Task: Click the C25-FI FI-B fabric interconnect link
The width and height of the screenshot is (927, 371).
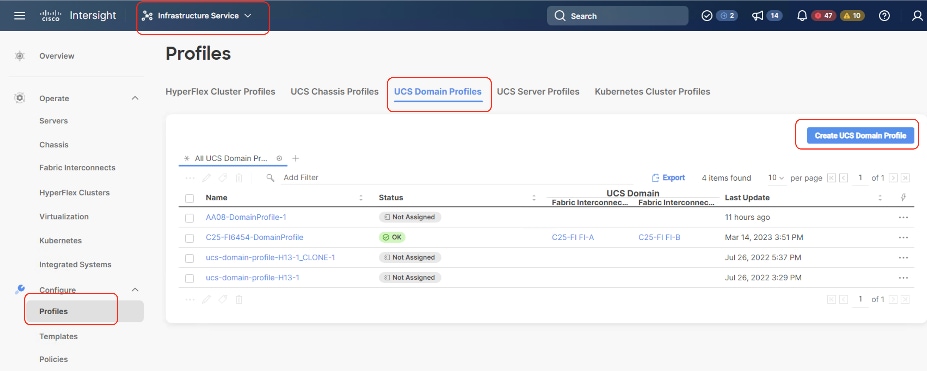Action: coord(660,237)
